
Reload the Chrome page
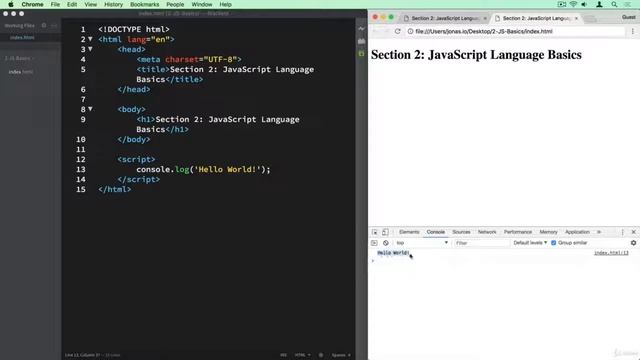[x=397, y=31]
